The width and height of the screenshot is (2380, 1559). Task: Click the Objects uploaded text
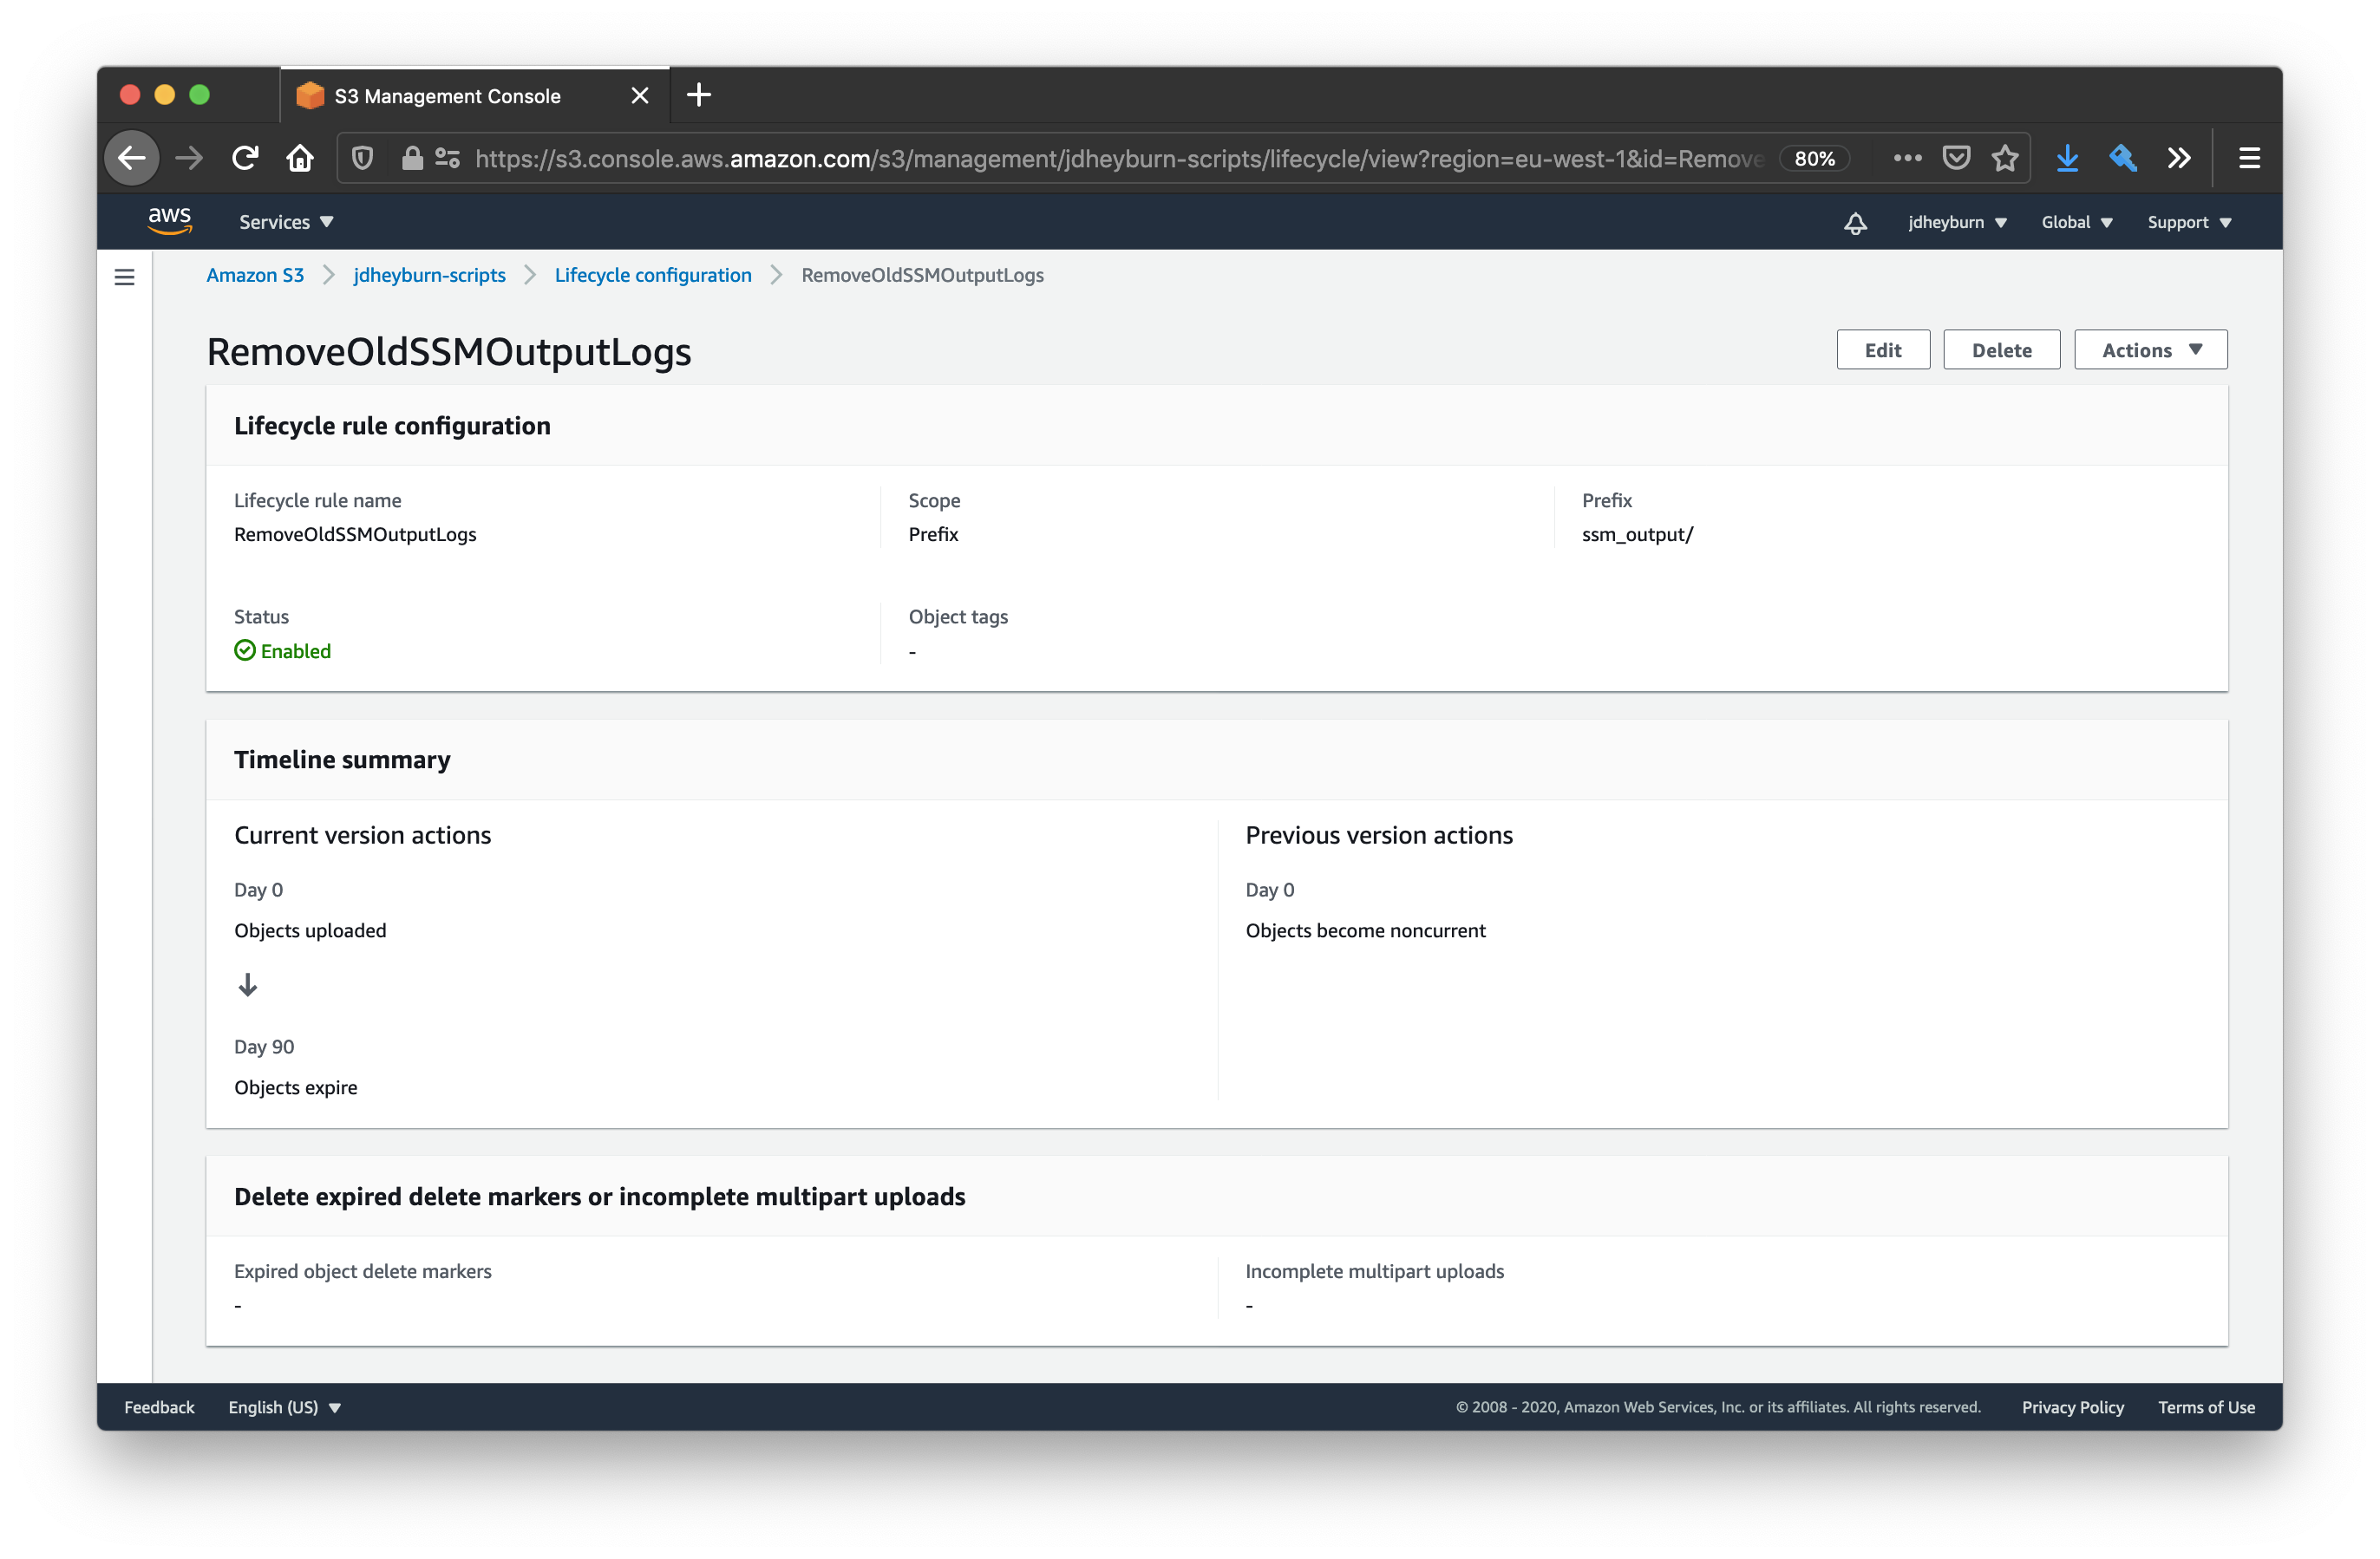pyautogui.click(x=310, y=930)
